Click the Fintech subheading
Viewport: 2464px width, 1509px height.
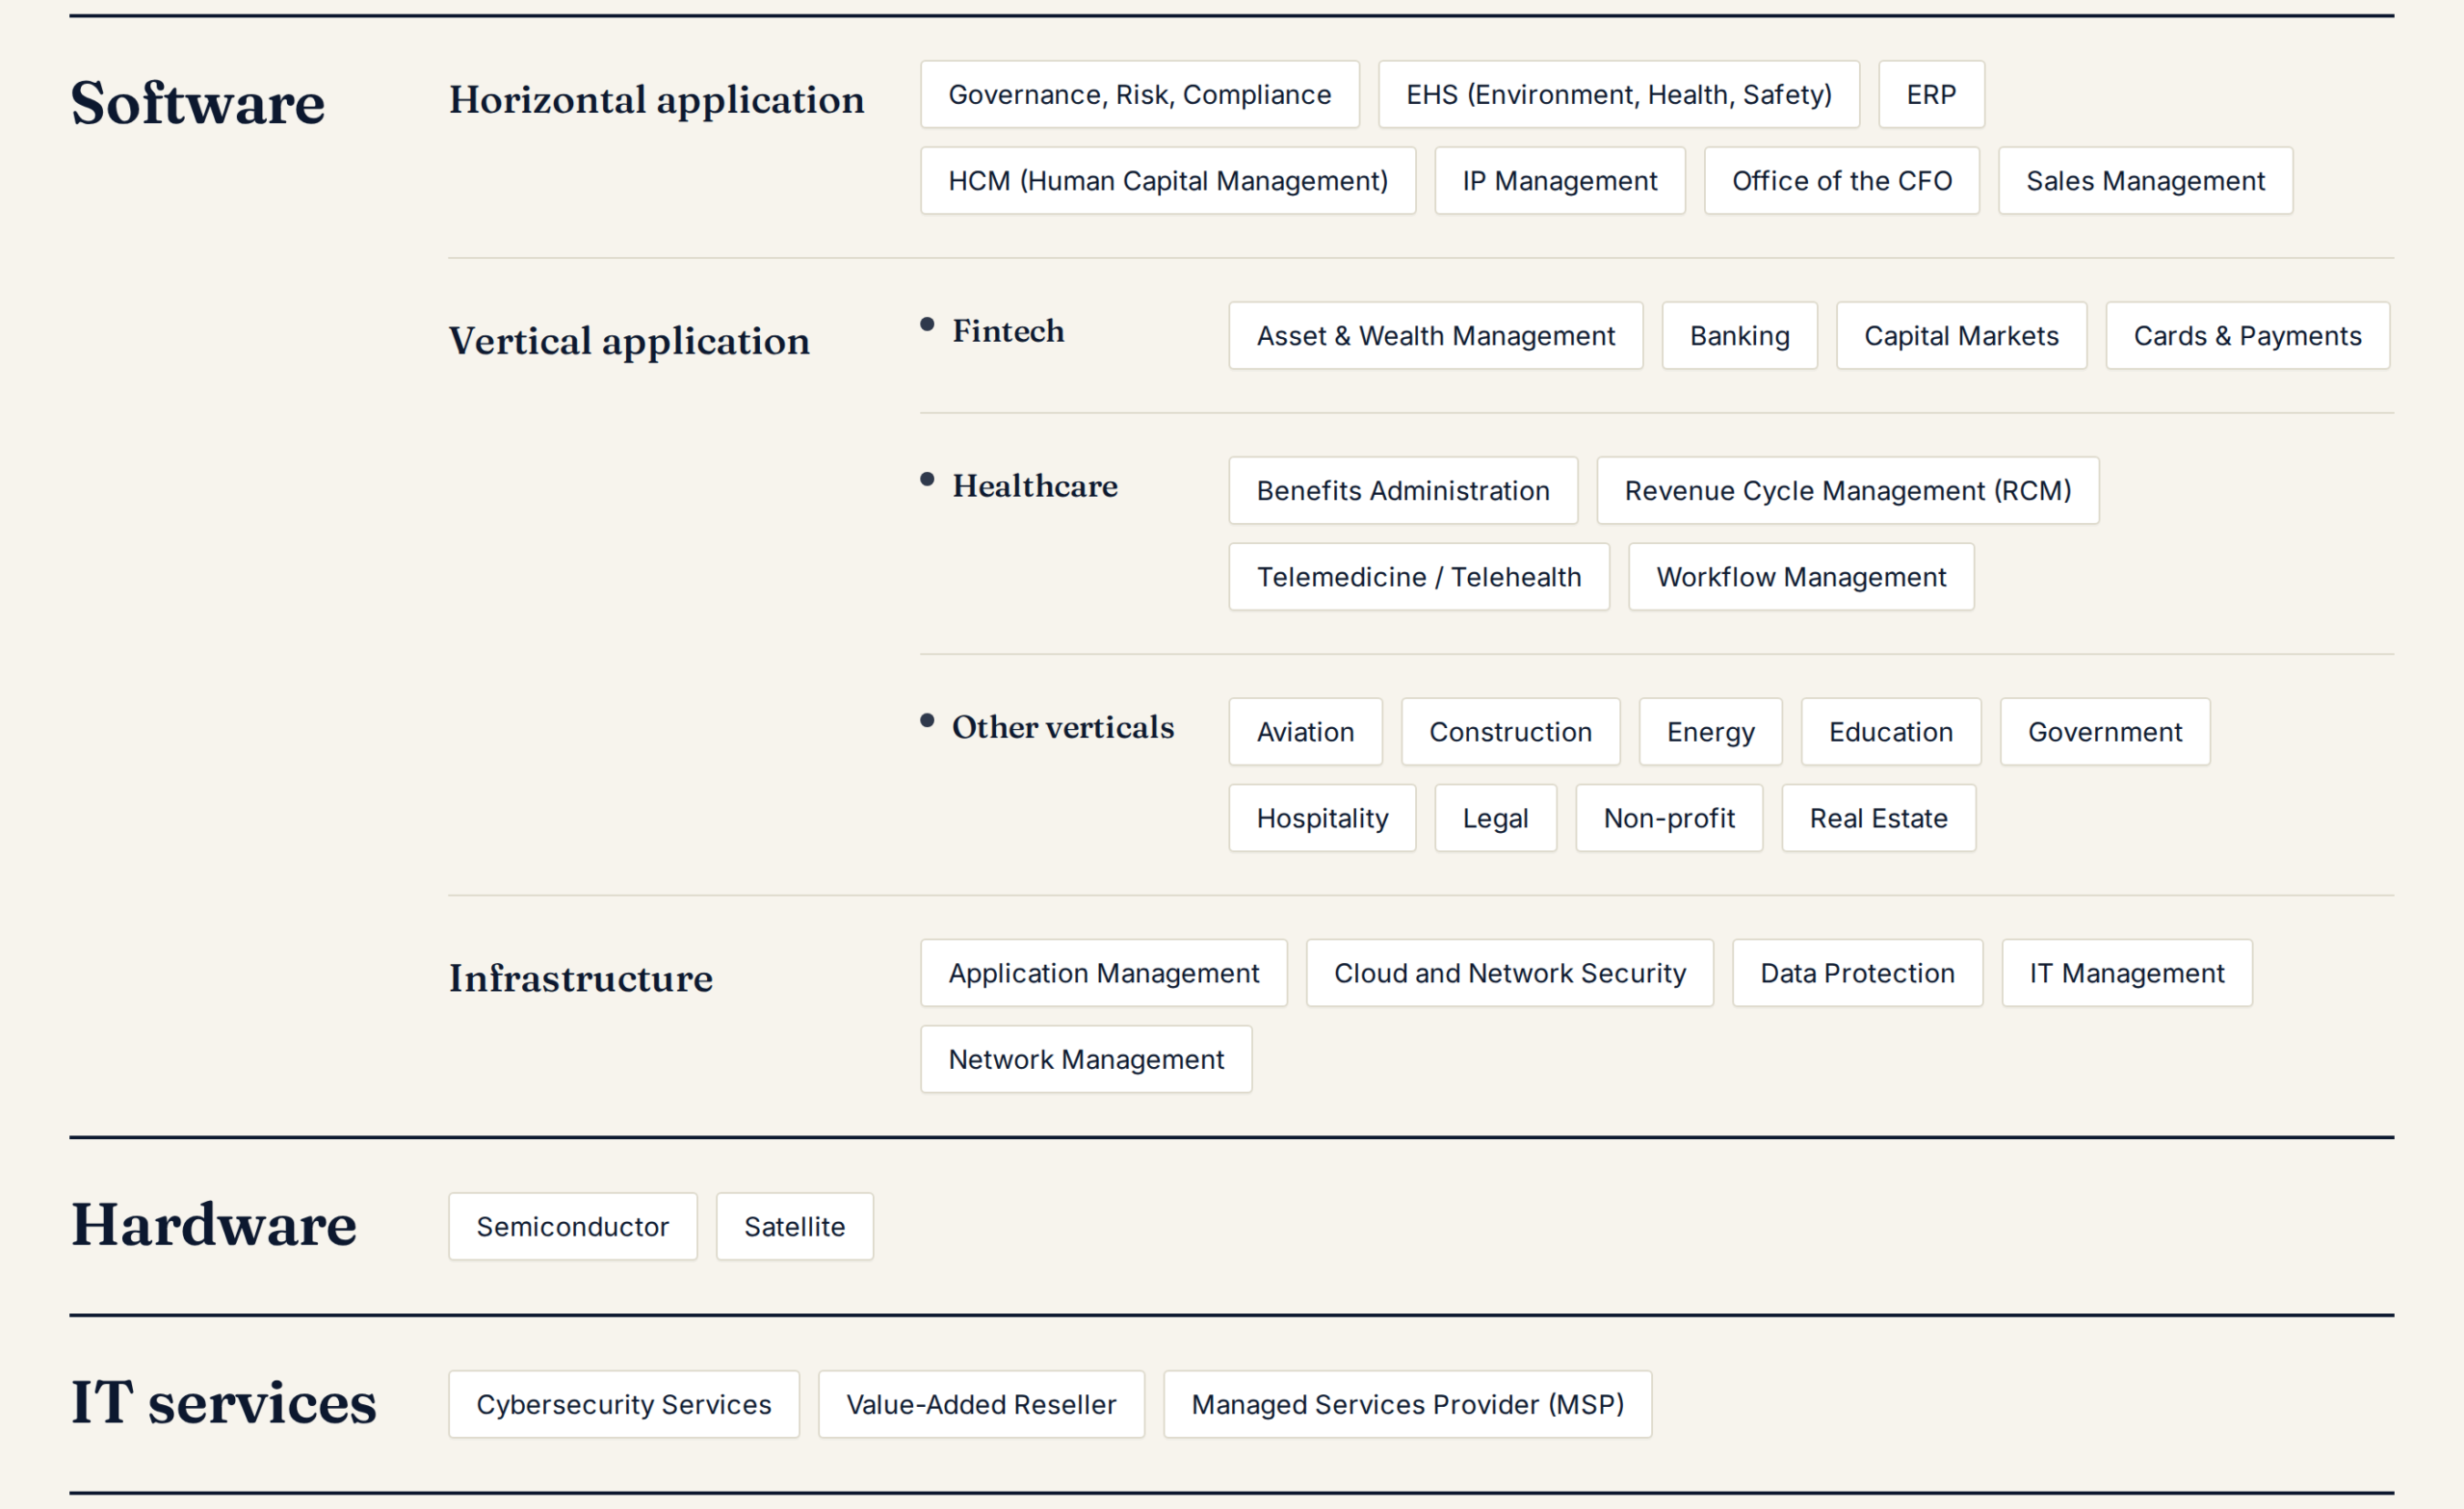pyautogui.click(x=1008, y=331)
